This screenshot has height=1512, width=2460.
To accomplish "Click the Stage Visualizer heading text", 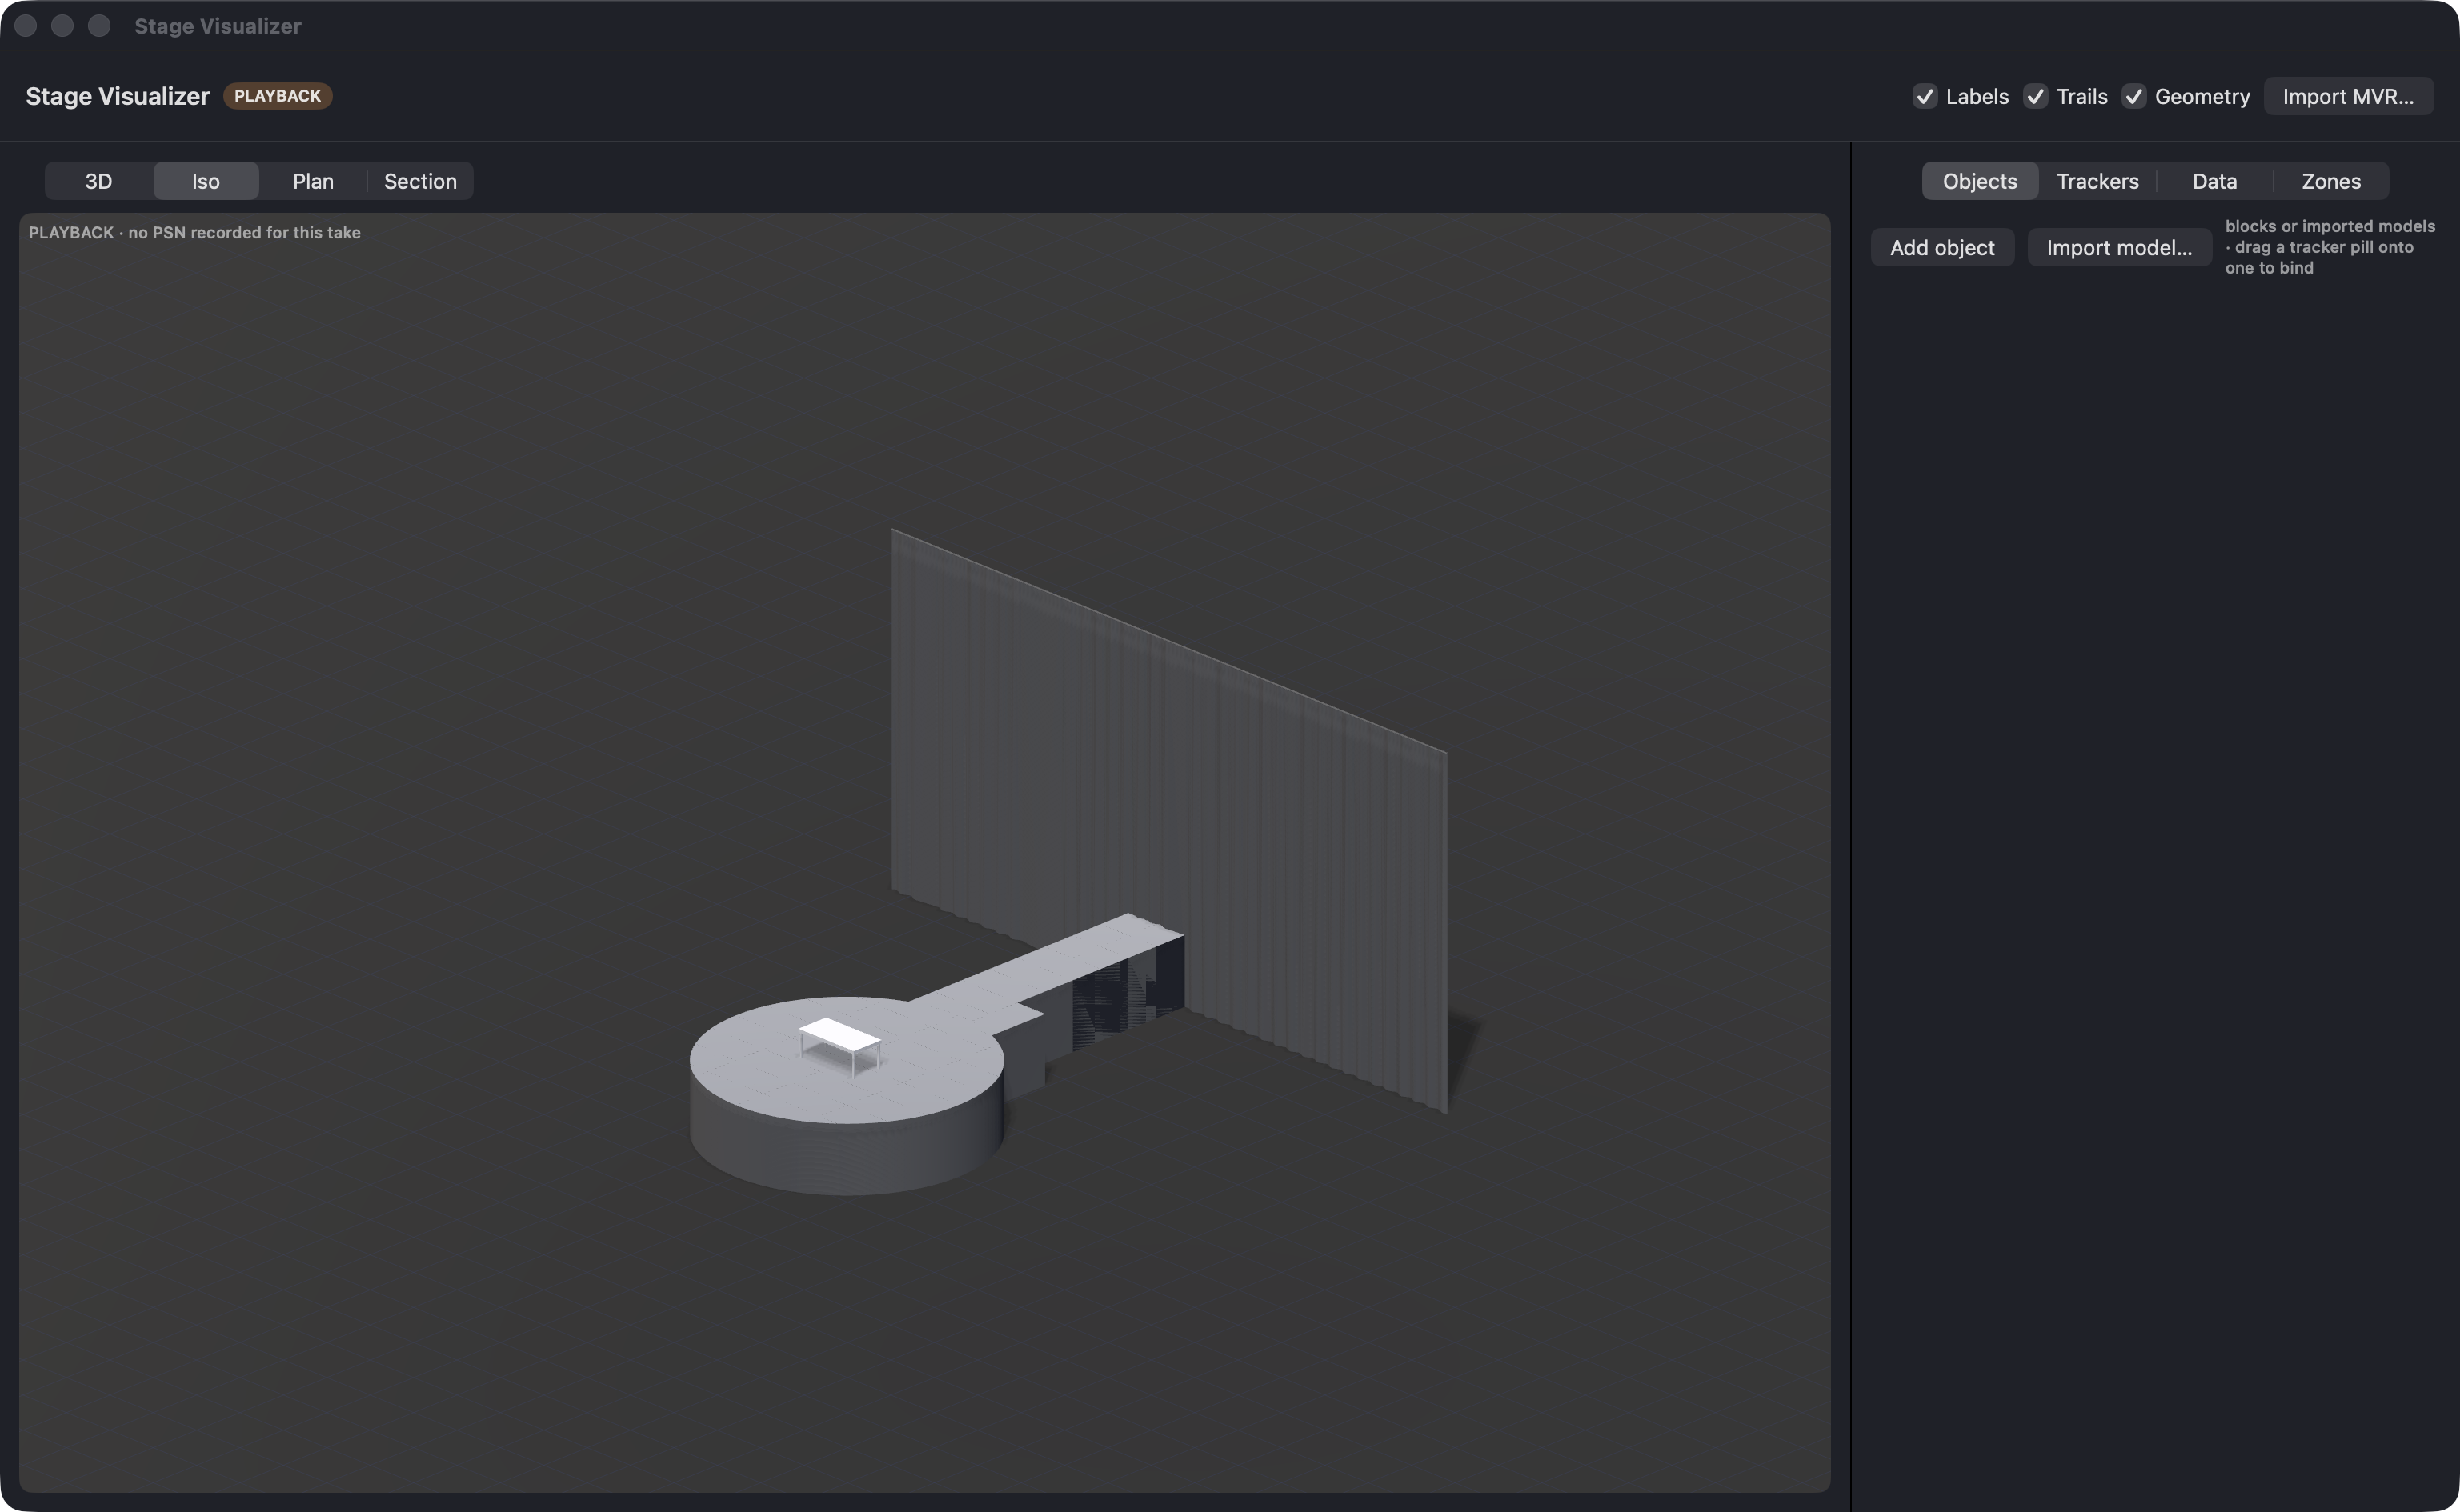I will (x=118, y=96).
